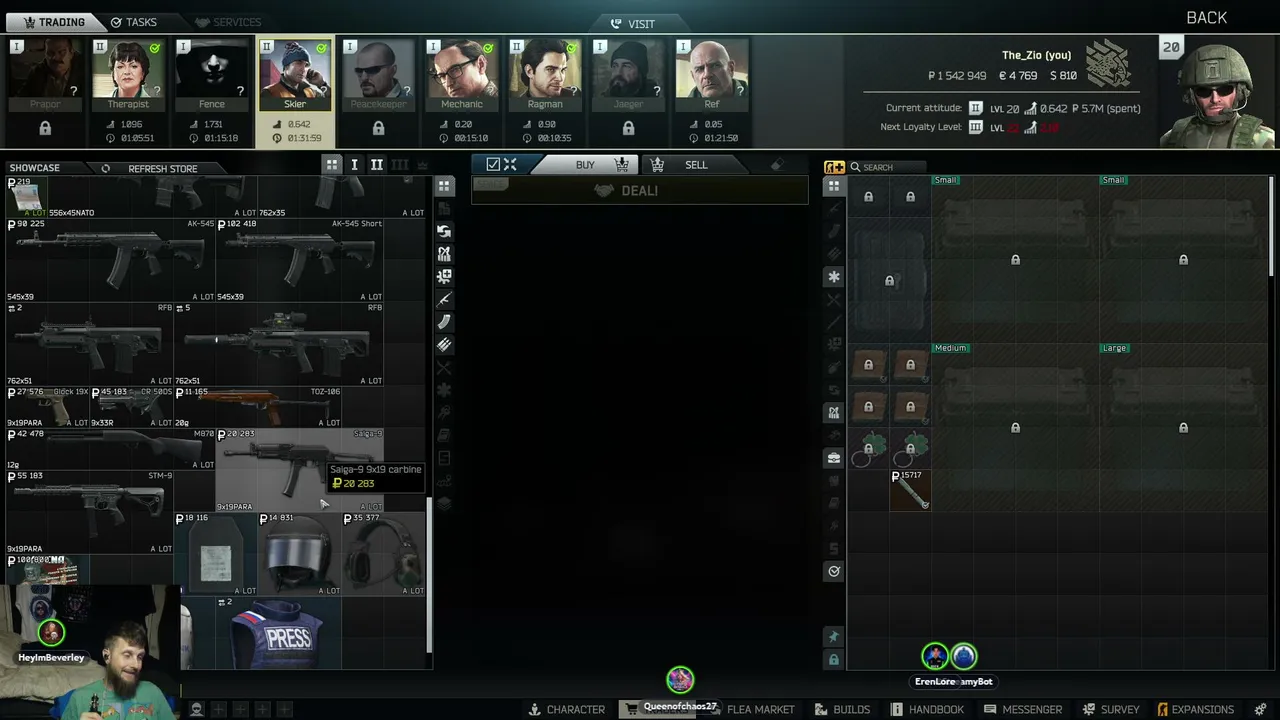Choose the Mechanic trader portrait
The width and height of the screenshot is (1280, 720).
(461, 75)
